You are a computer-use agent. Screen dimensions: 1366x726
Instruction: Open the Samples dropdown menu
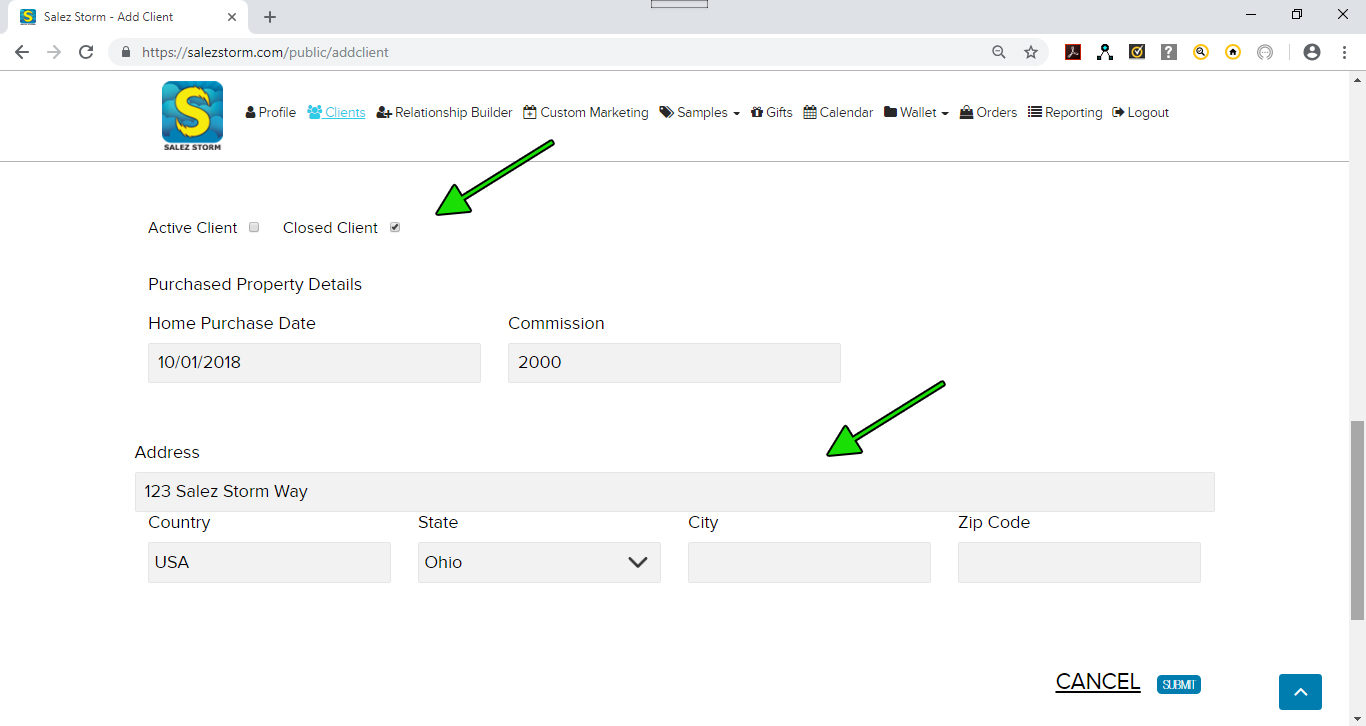[x=699, y=113]
